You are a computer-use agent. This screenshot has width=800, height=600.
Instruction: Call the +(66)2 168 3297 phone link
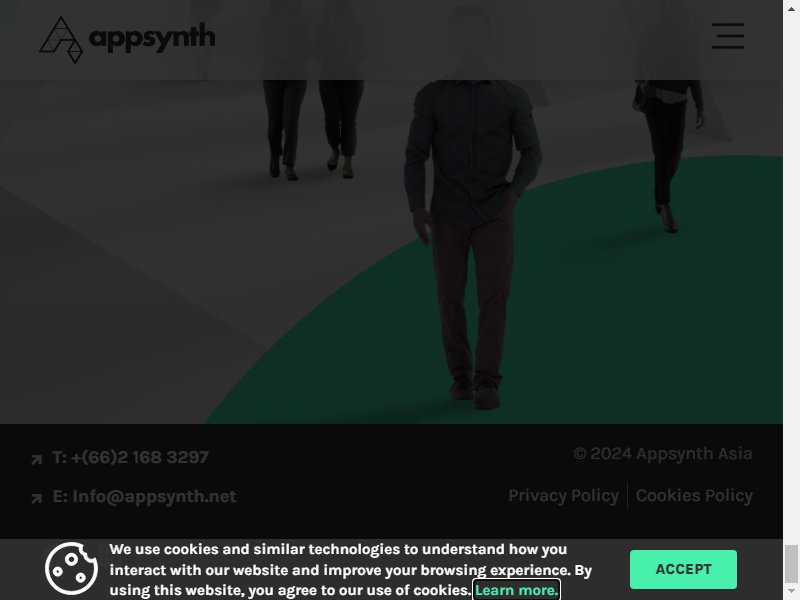(130, 457)
